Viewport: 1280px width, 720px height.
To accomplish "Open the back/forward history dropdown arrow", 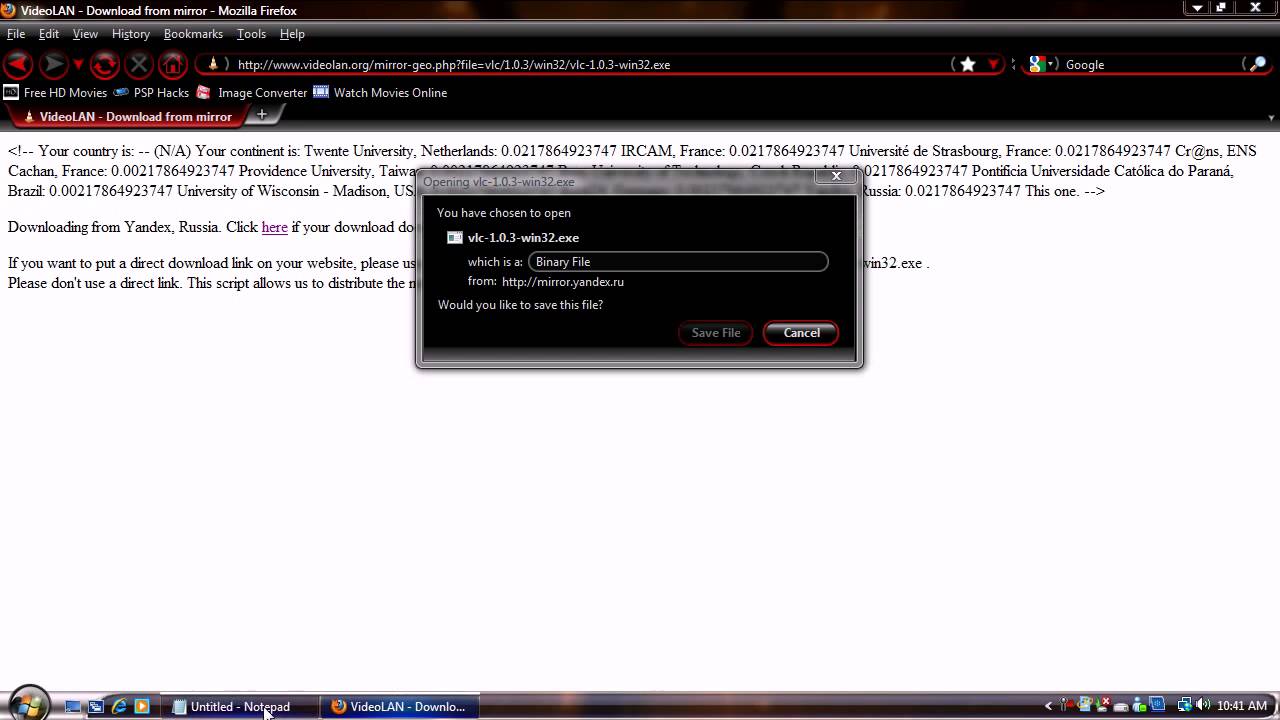I will point(78,65).
